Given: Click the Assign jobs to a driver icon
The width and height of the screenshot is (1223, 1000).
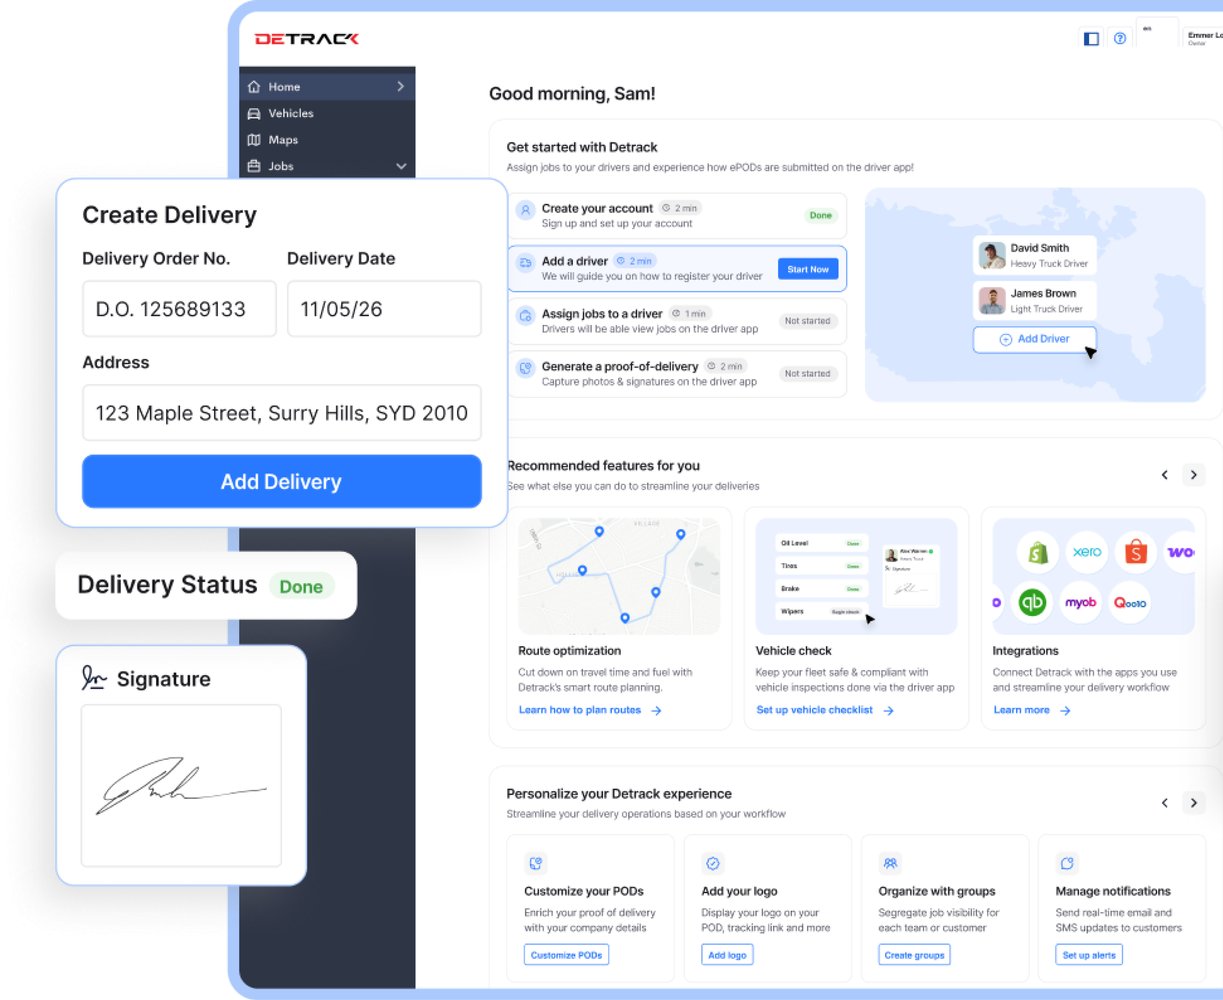Looking at the screenshot, I should click(525, 316).
